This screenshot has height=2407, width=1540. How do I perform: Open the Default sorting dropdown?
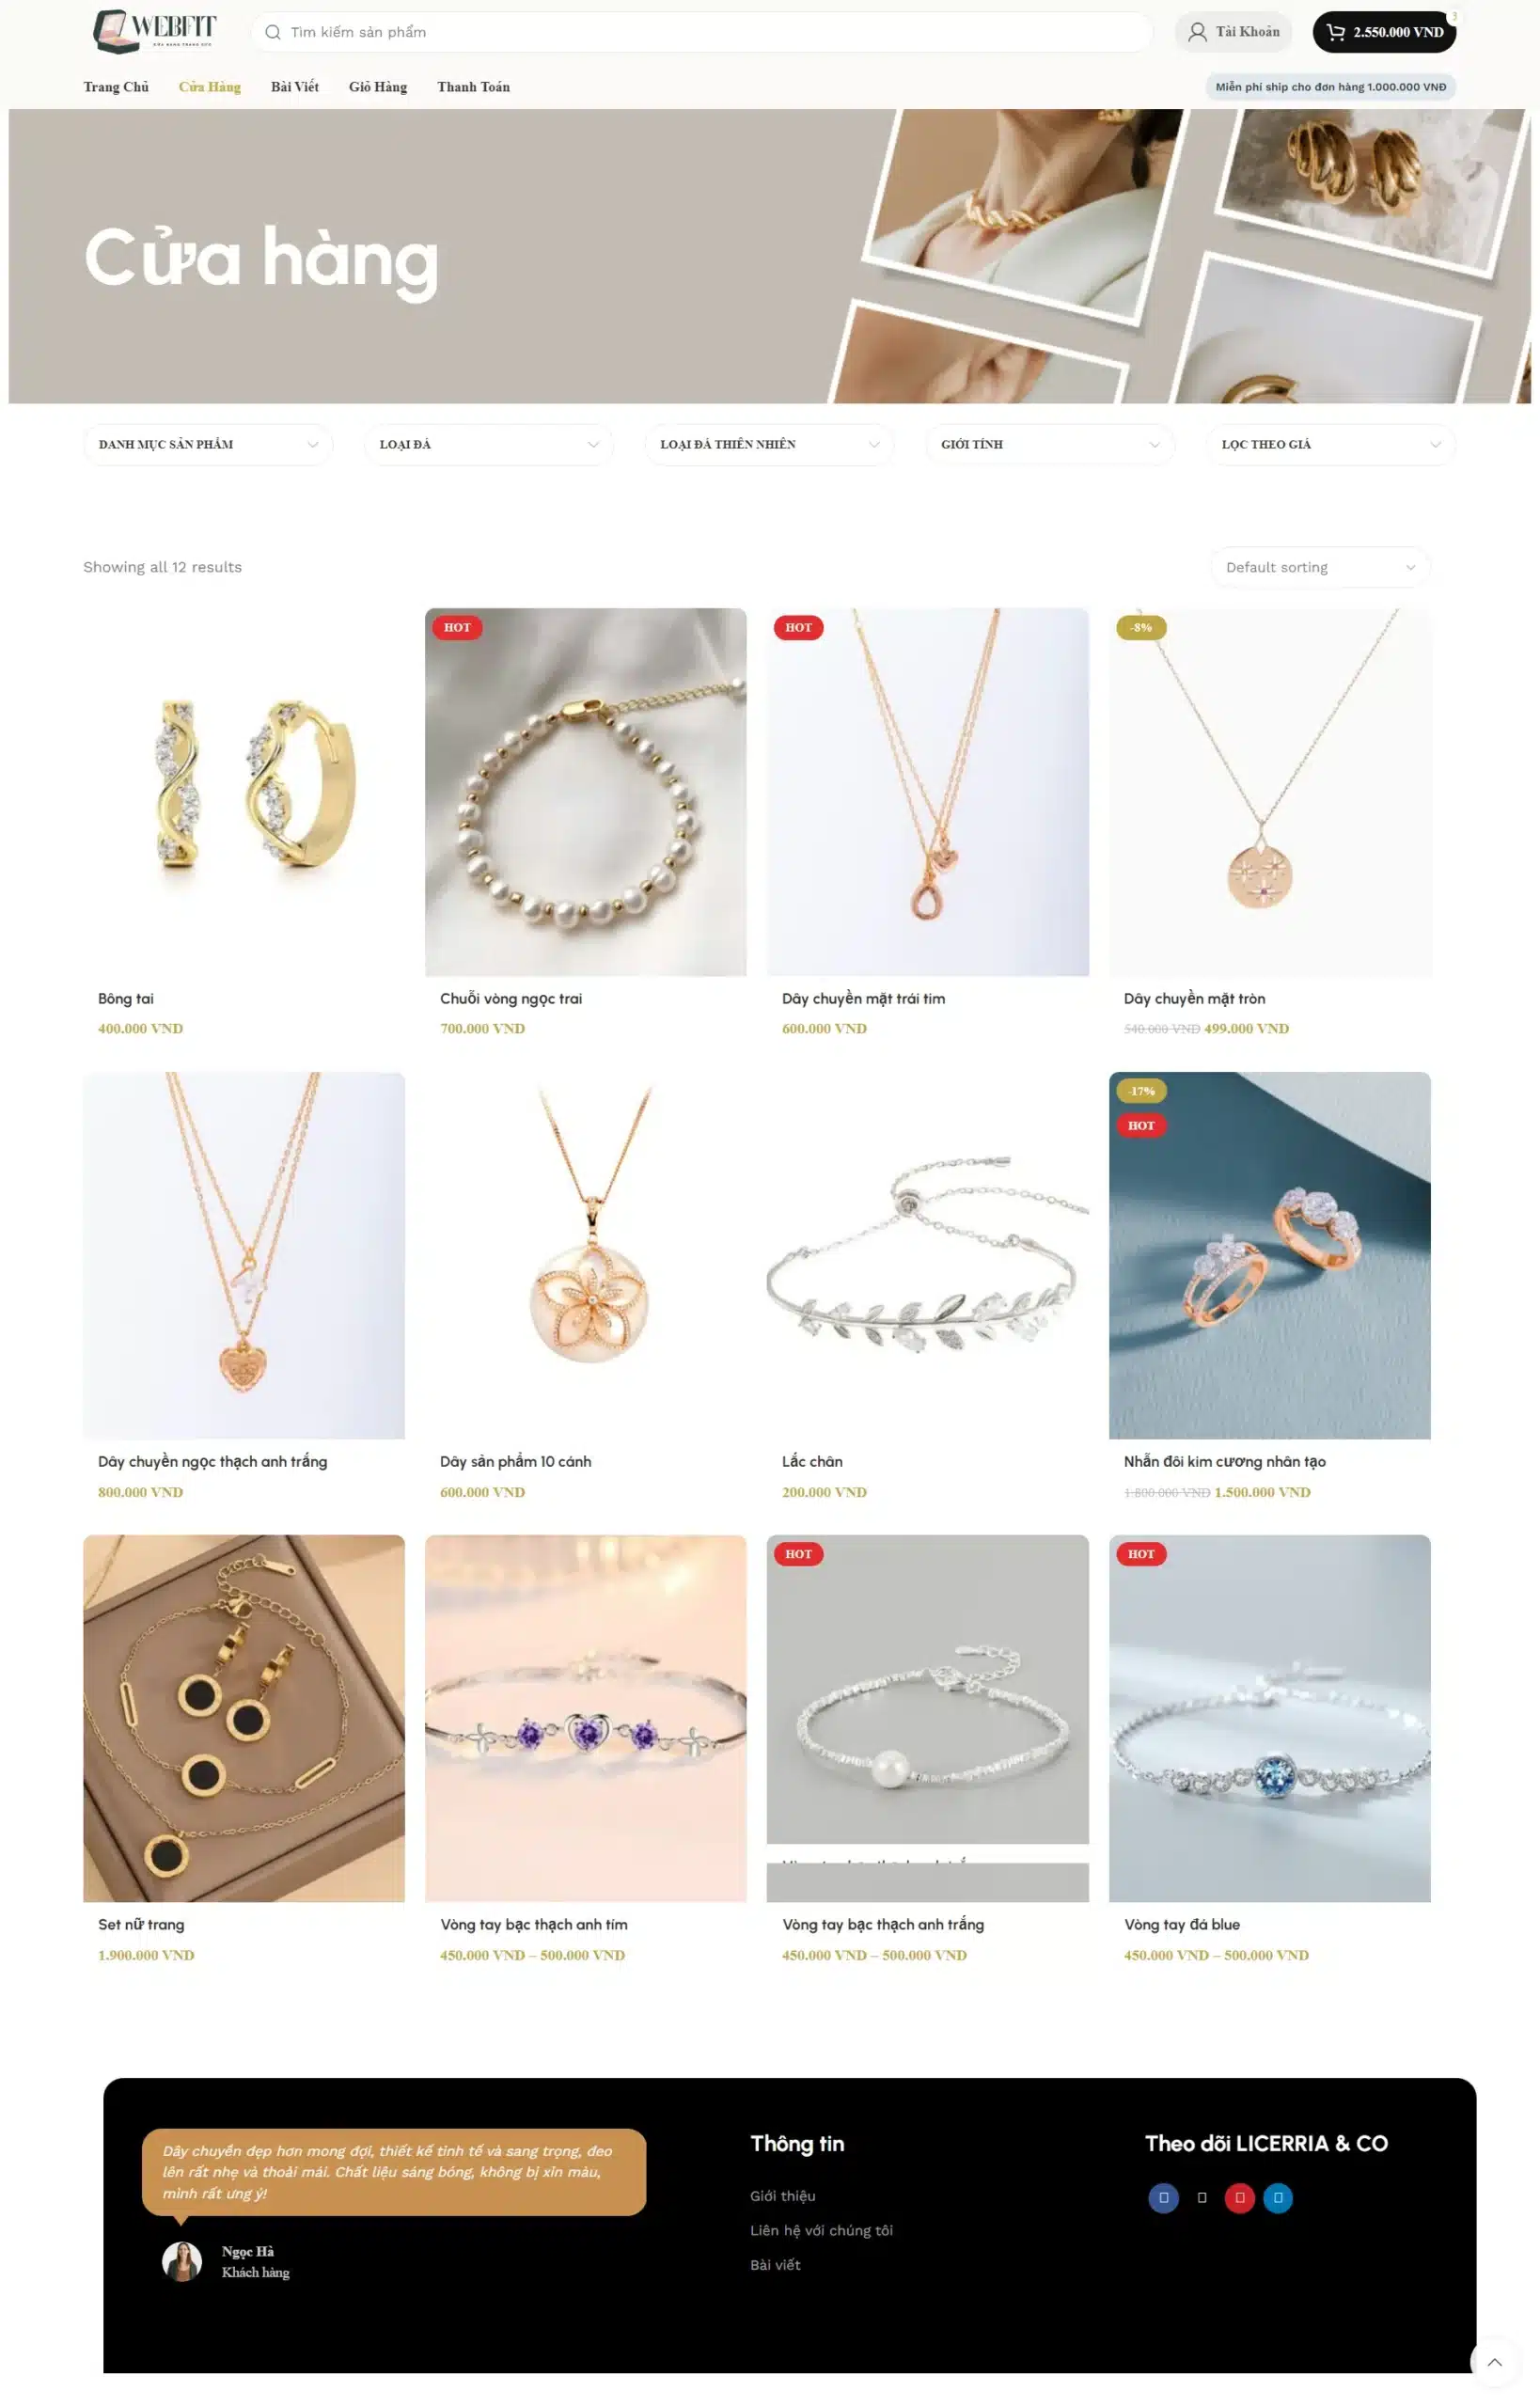click(x=1320, y=567)
